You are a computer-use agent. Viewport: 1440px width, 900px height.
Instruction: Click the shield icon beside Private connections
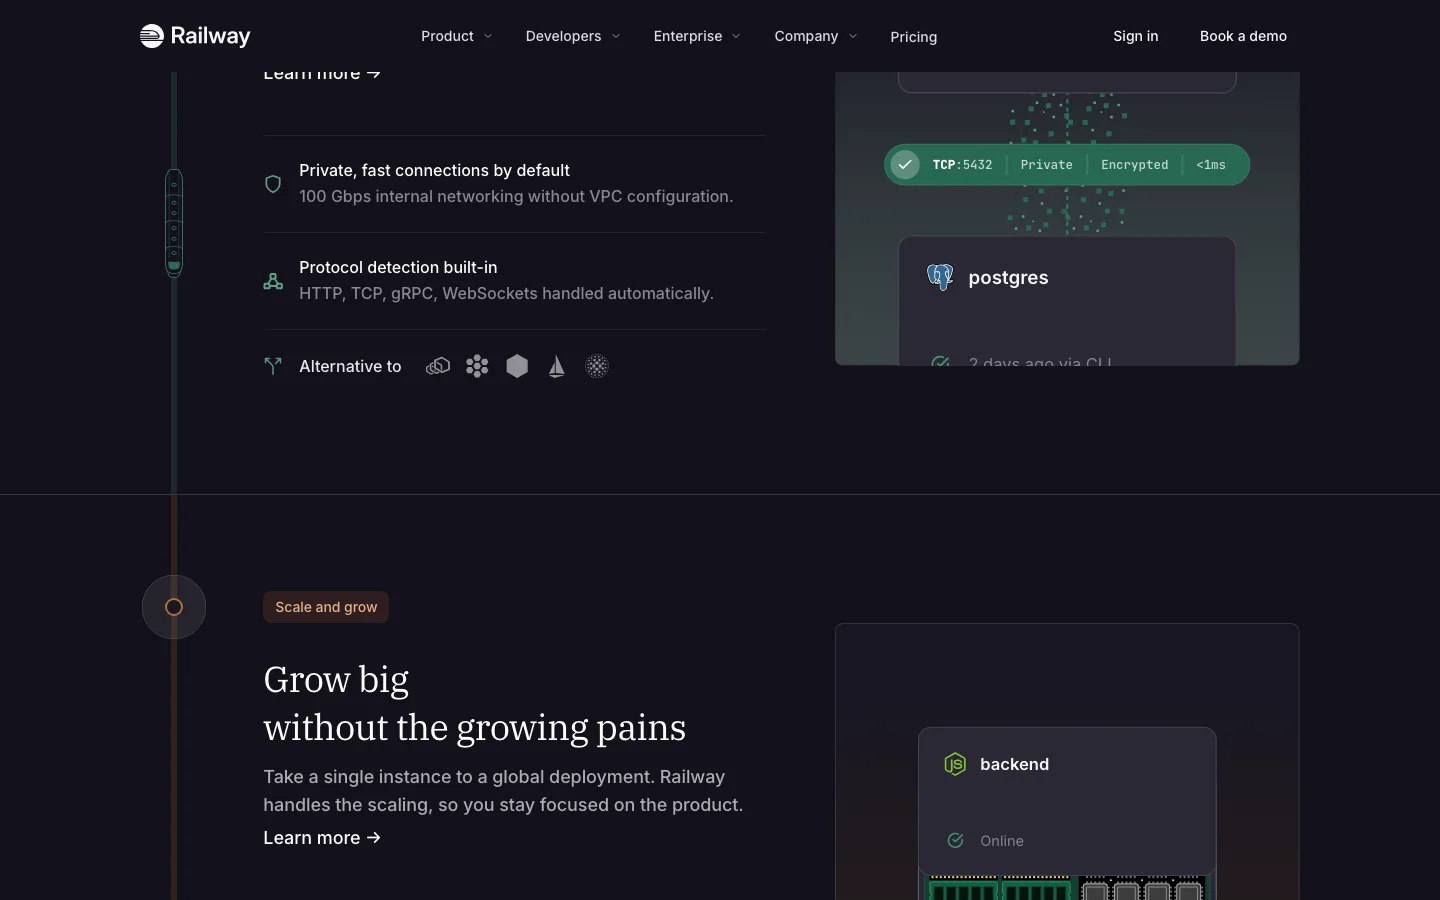click(x=273, y=184)
